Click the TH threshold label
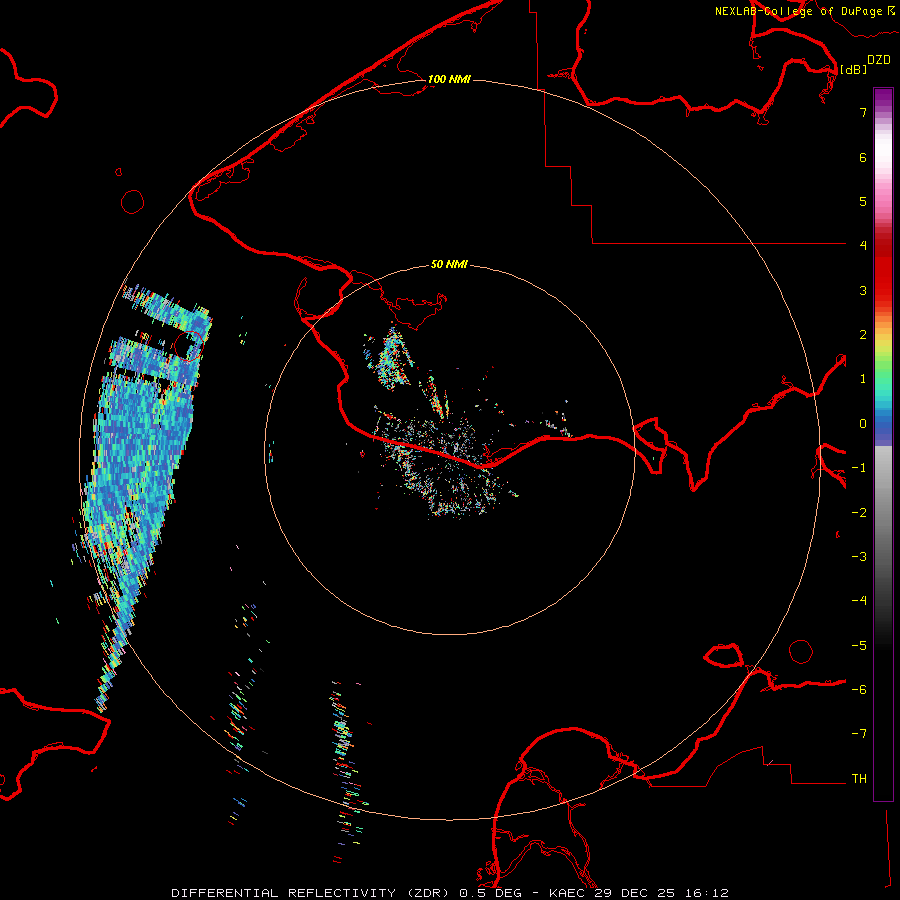The height and width of the screenshot is (900, 900). coord(859,779)
